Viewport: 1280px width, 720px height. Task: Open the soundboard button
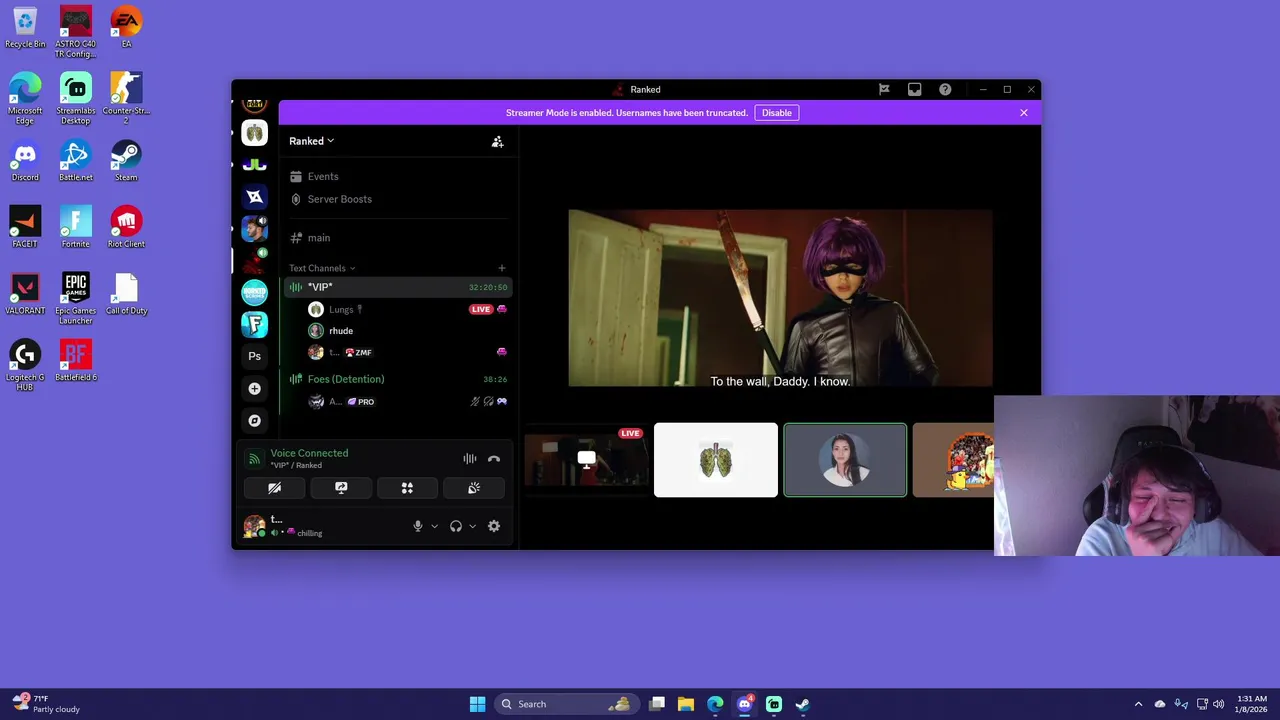pyautogui.click(x=474, y=488)
